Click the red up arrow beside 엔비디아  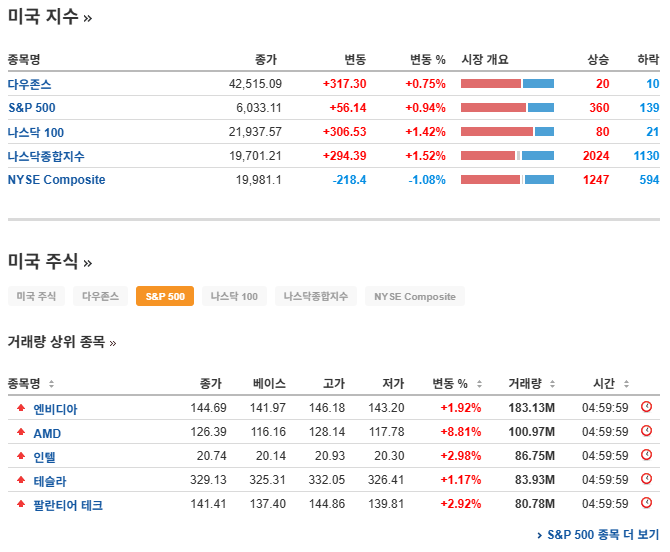click(x=21, y=408)
